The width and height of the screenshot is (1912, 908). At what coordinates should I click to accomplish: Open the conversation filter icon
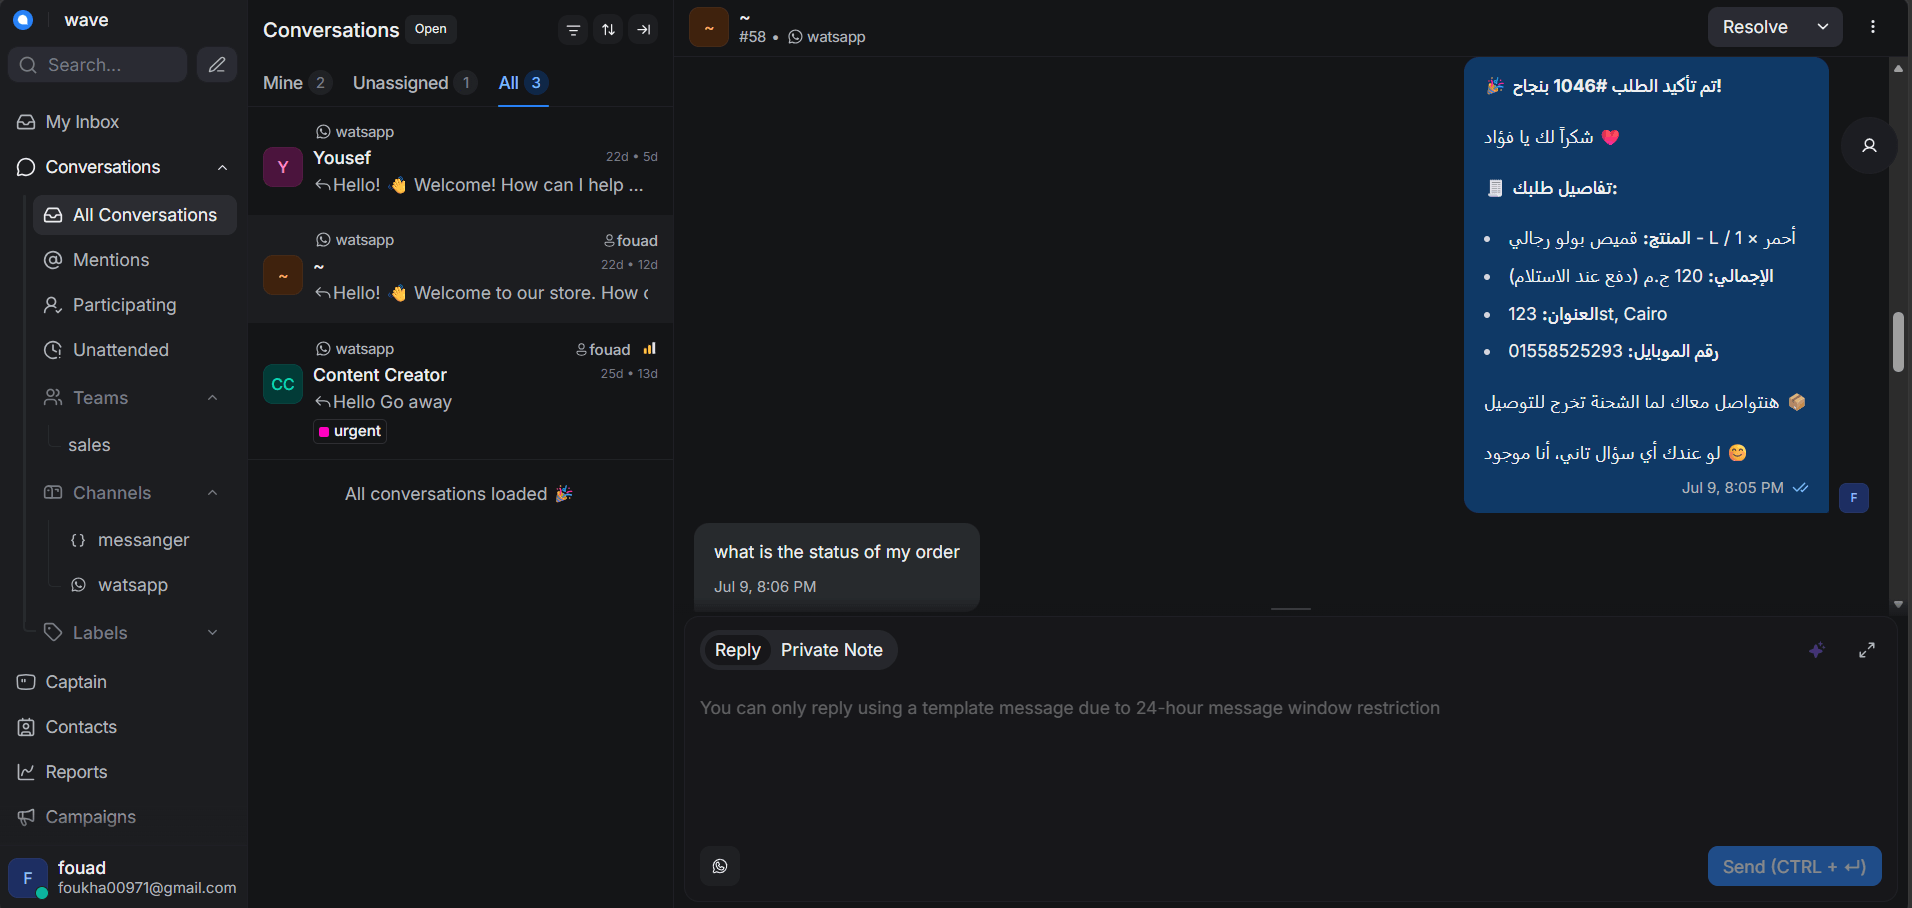point(573,30)
